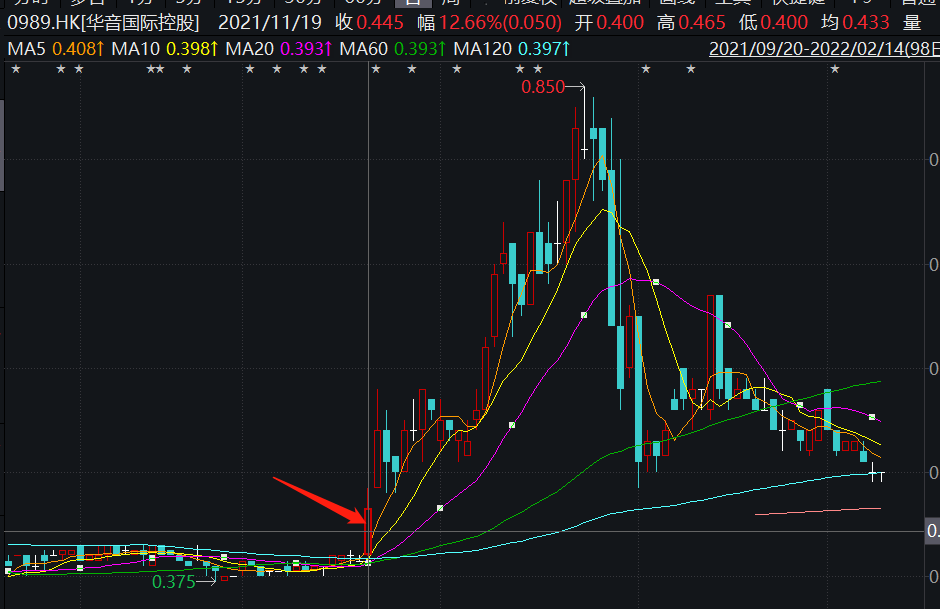Select the highlighted daily period tab
This screenshot has height=609, width=940.
click(413, 2)
